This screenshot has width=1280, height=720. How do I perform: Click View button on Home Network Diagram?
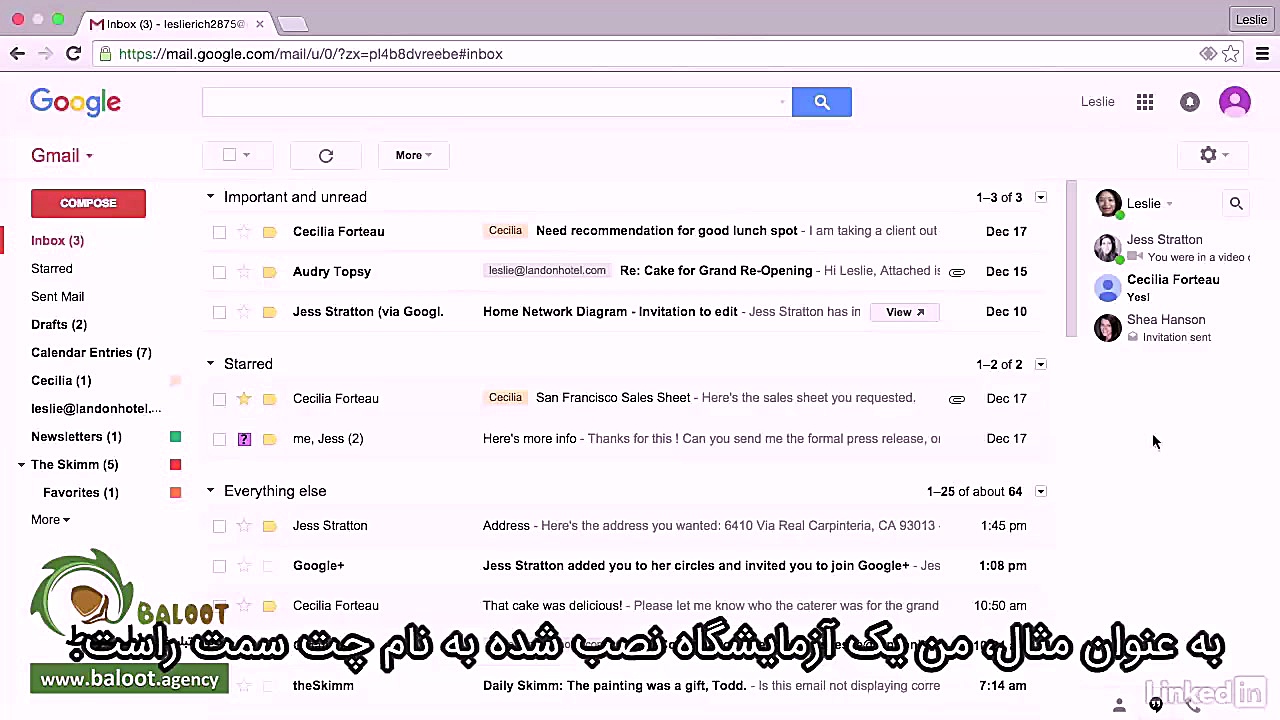(x=905, y=312)
